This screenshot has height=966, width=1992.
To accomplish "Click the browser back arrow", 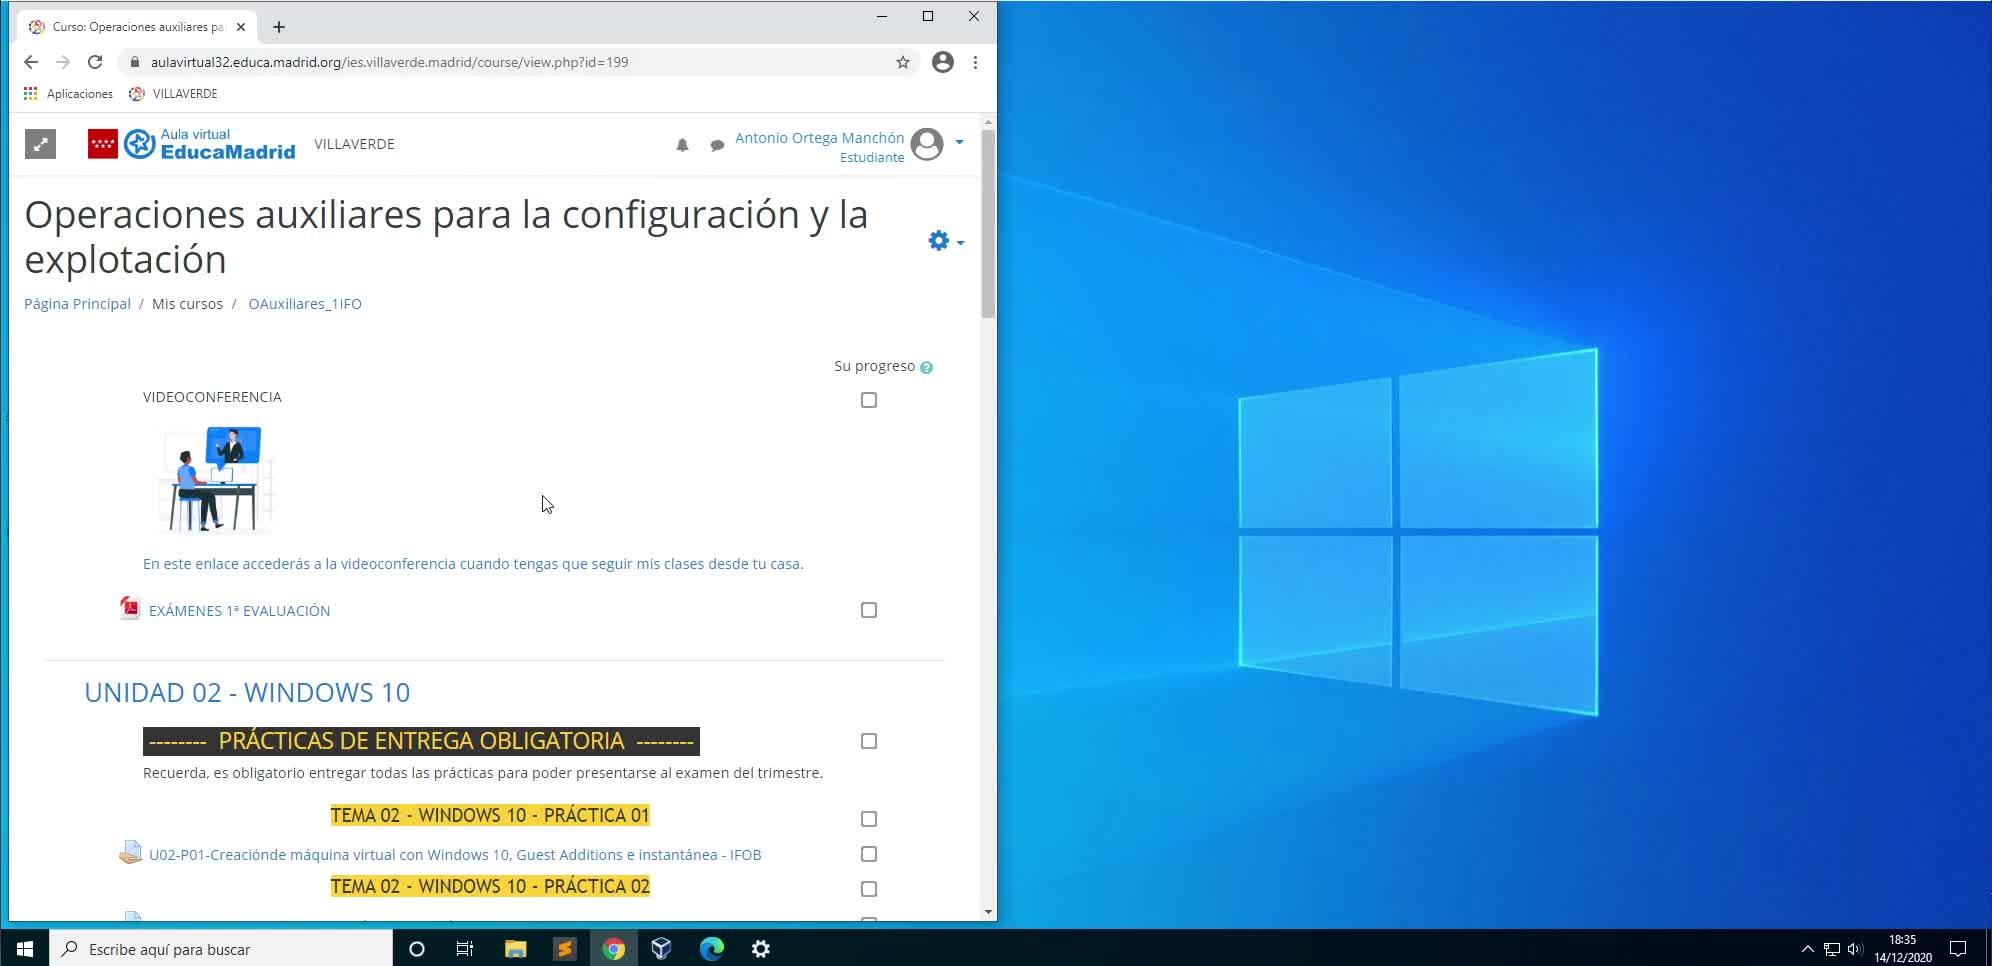I will pos(31,62).
